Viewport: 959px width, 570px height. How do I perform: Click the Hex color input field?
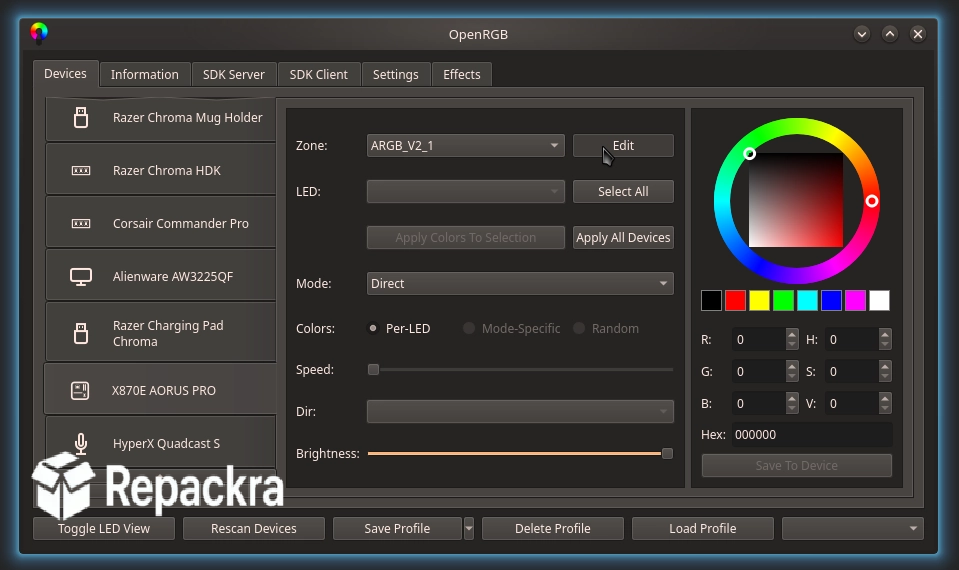(812, 435)
